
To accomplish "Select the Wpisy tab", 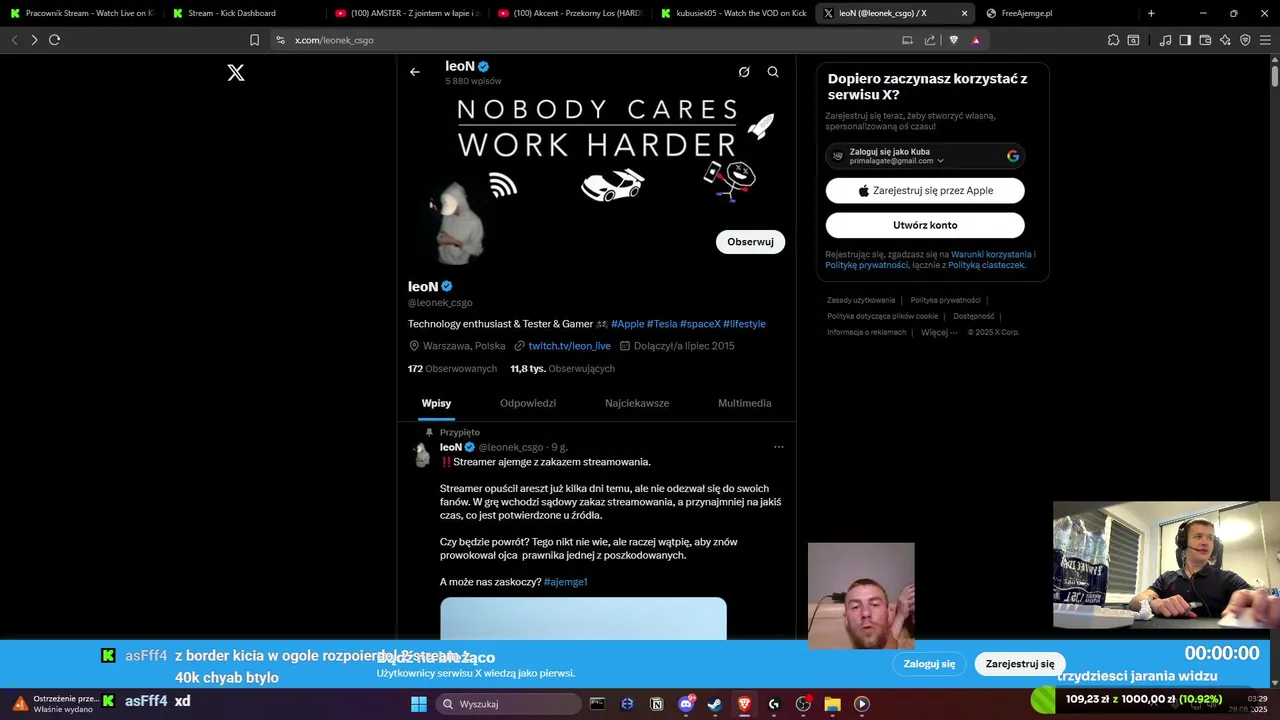I will tap(436, 403).
